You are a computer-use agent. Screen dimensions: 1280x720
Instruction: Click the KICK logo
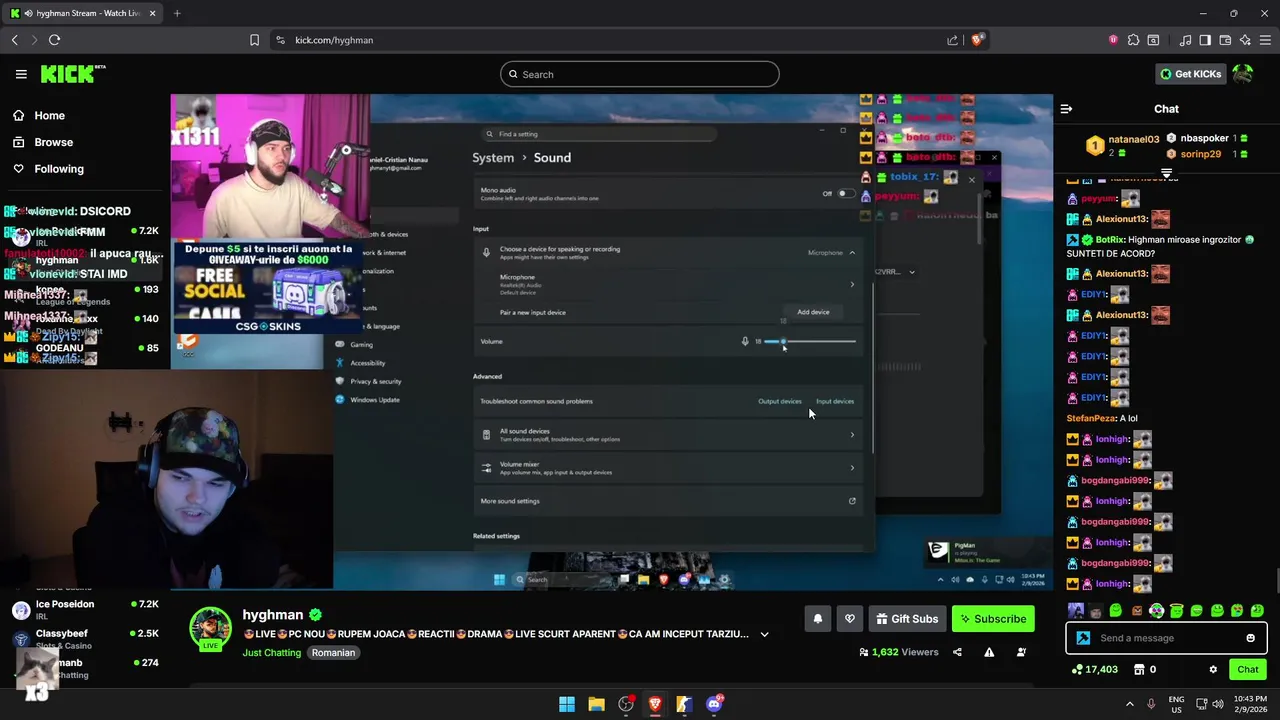point(73,74)
